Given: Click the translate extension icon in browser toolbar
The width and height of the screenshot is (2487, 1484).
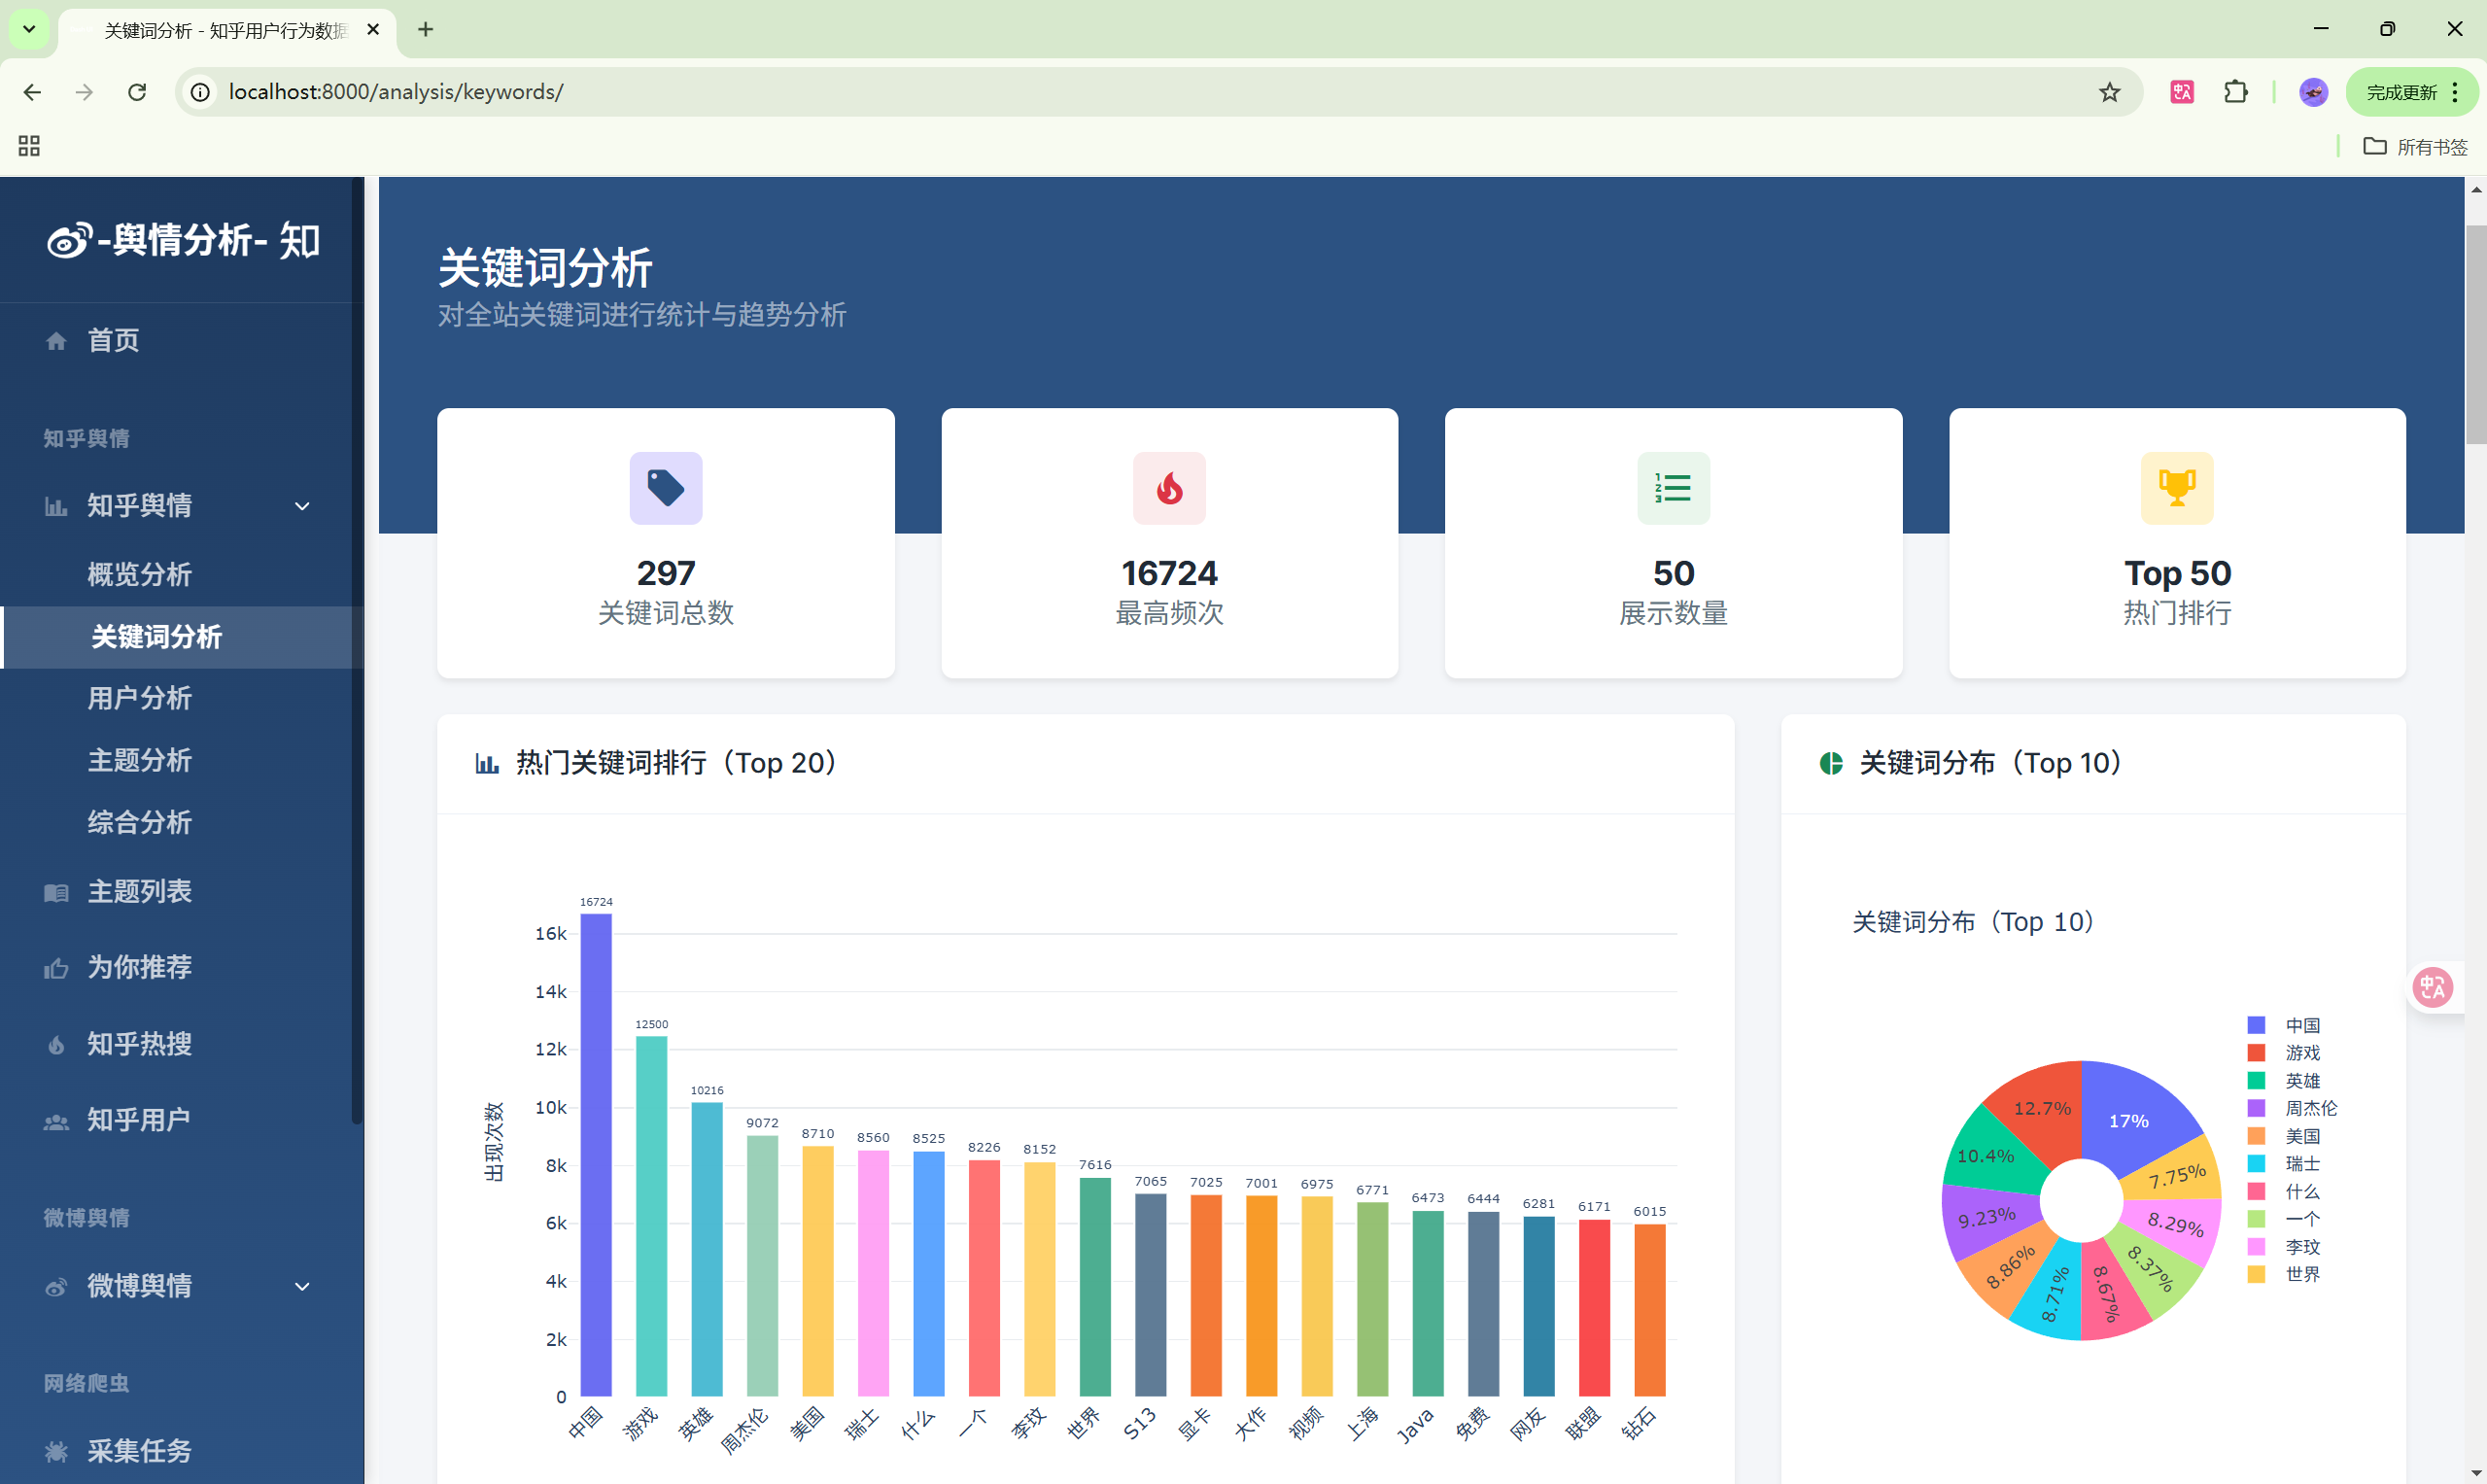Looking at the screenshot, I should tap(2181, 92).
